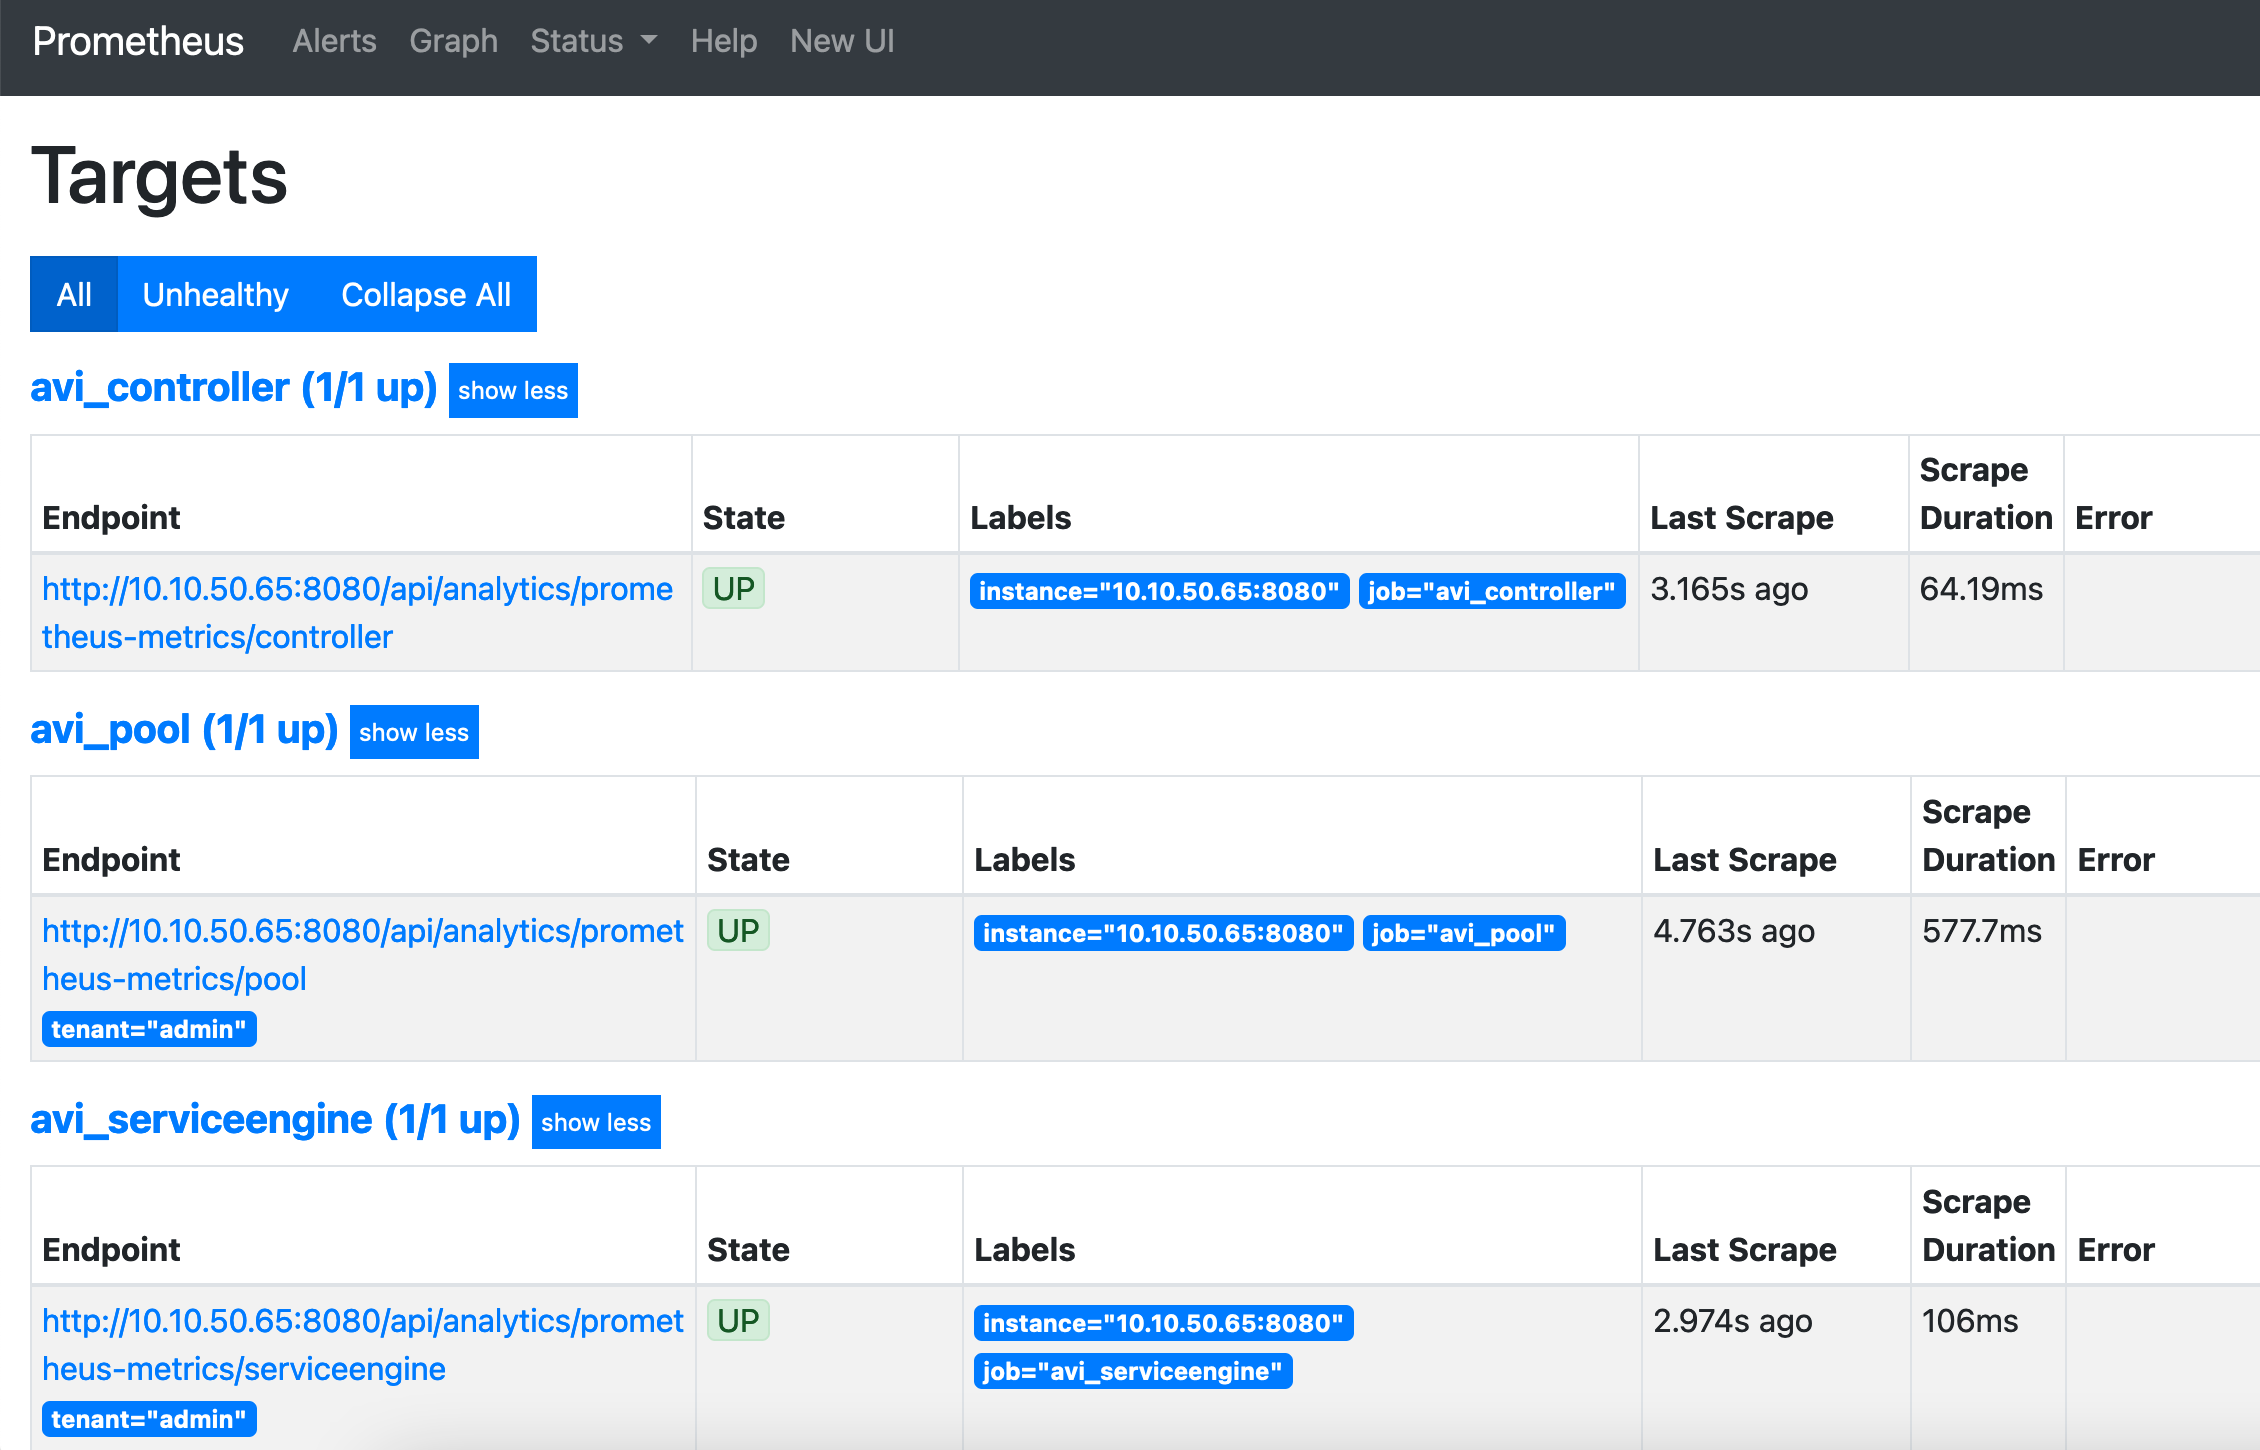Click the UP state badge for avi_pool

(x=738, y=930)
